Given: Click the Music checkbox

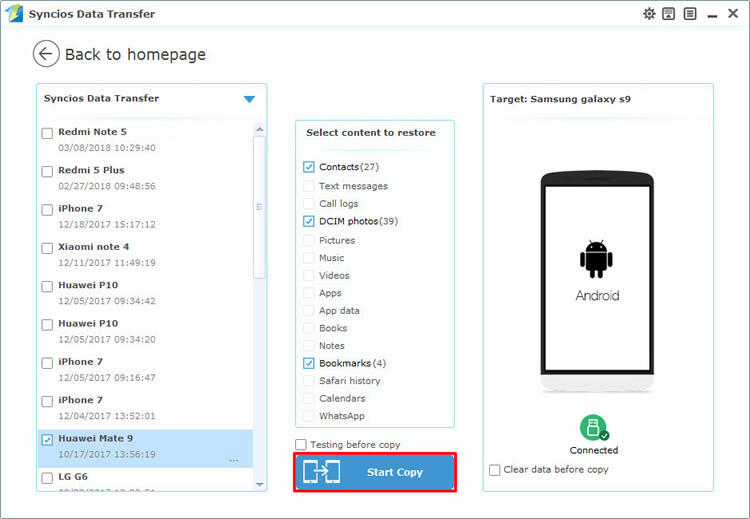Looking at the screenshot, I should [x=309, y=258].
